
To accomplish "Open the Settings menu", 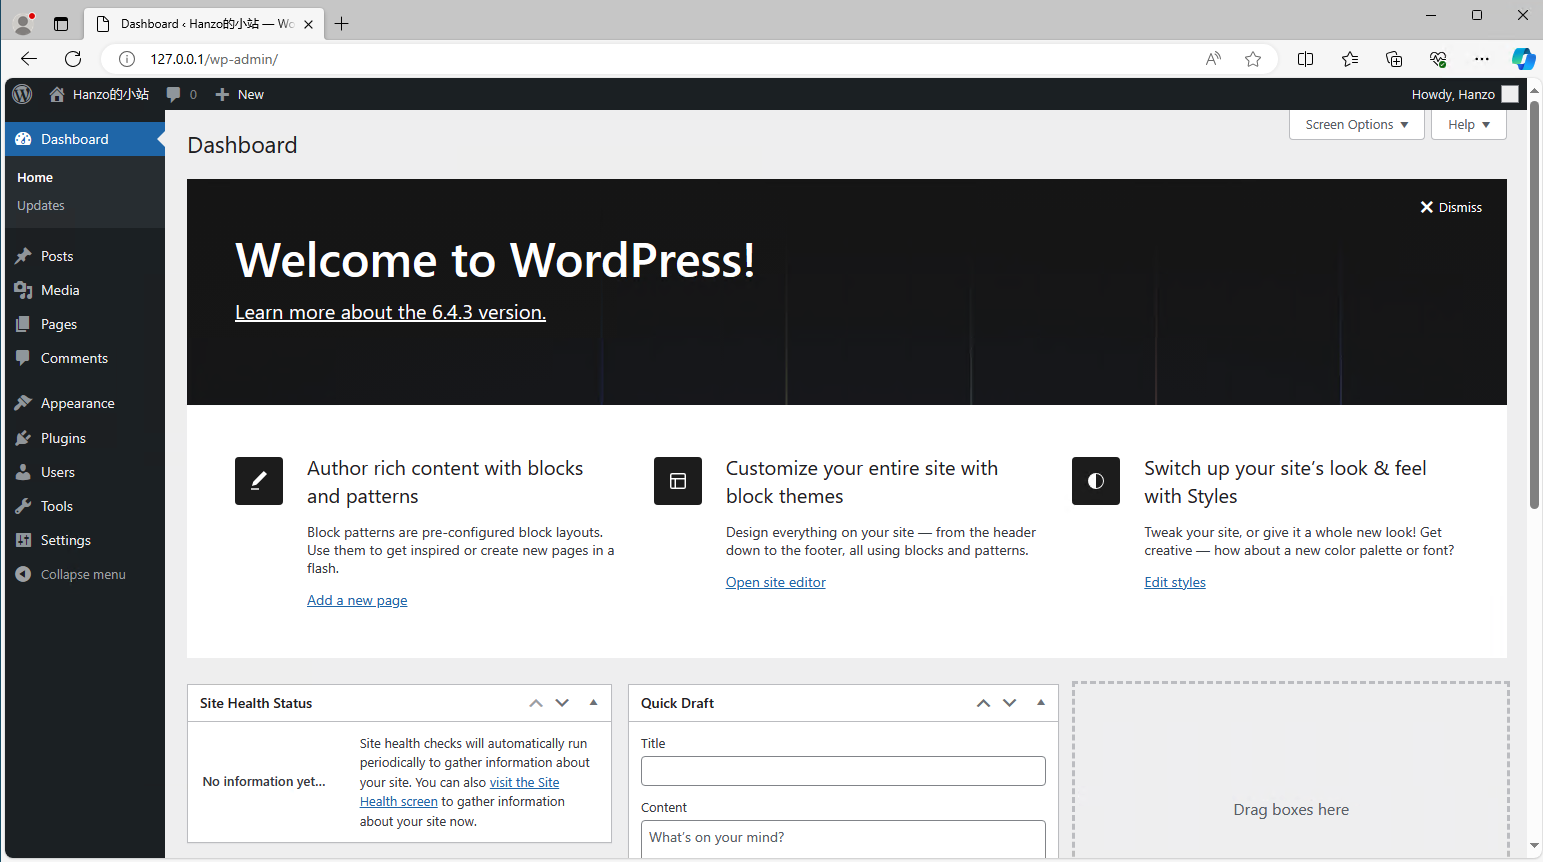I will click(x=84, y=540).
